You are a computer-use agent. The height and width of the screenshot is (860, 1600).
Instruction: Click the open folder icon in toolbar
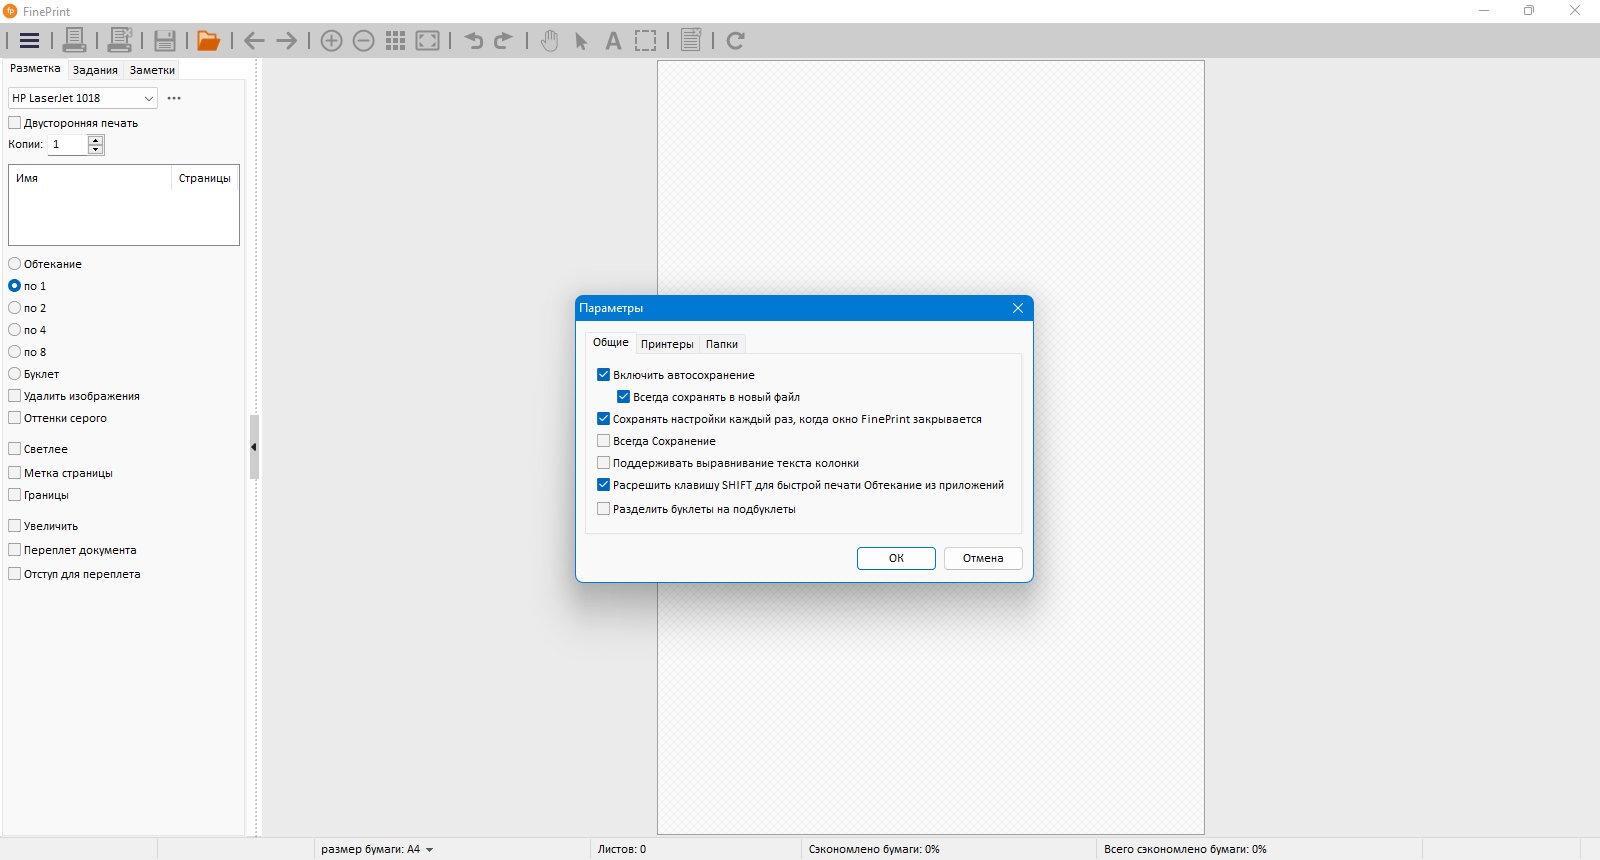click(x=208, y=41)
